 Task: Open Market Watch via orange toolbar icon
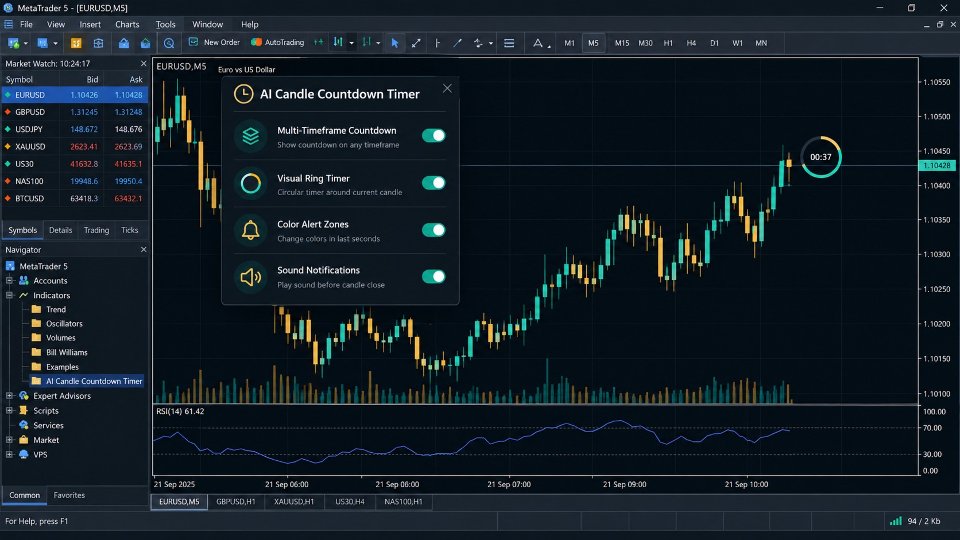click(76, 43)
